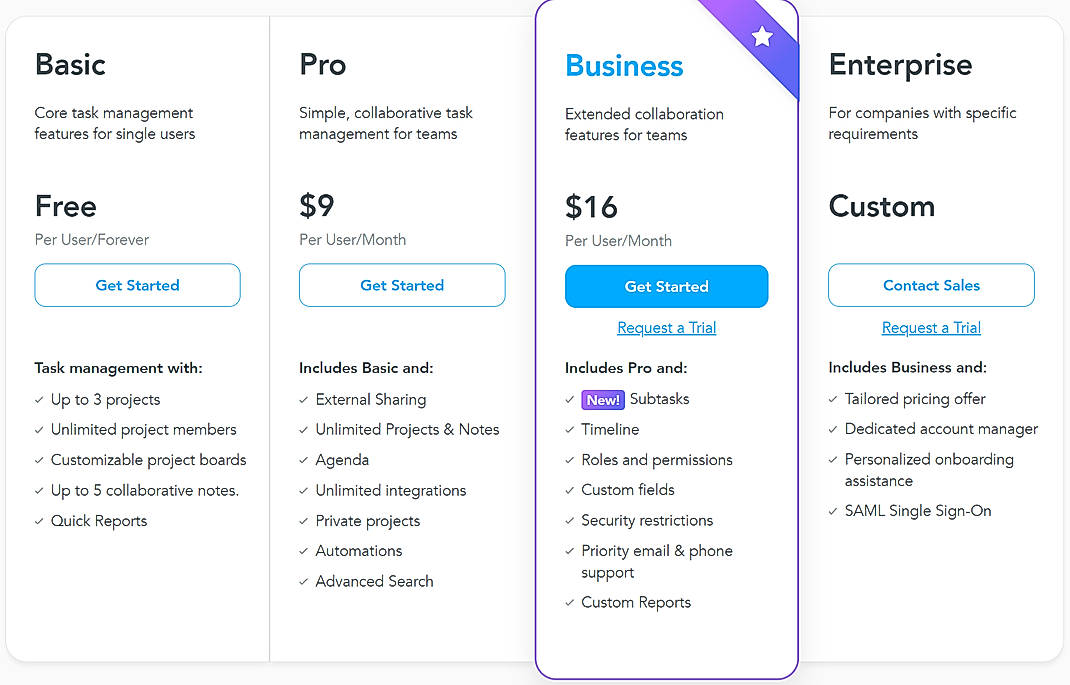Choose Get Started on Business plan
The width and height of the screenshot is (1070, 685).
(666, 286)
